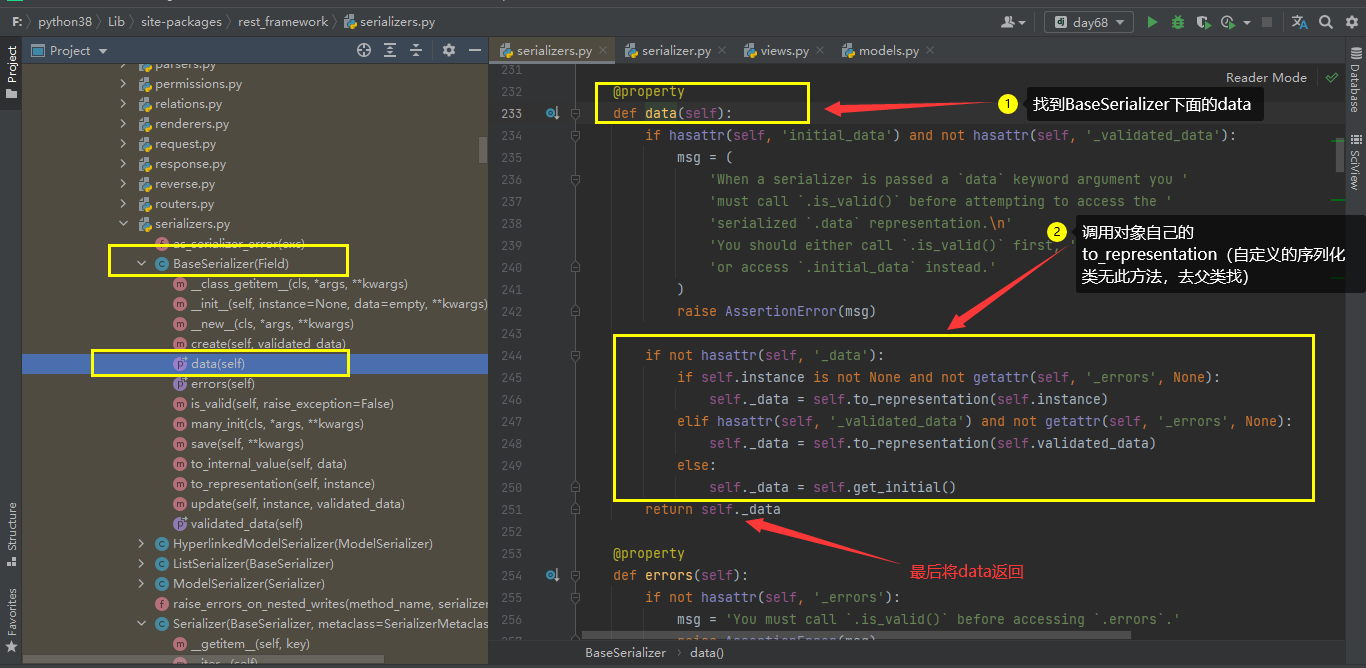This screenshot has width=1366, height=668.
Task: Click site-packages in the path breadcrumb
Action: (180, 21)
